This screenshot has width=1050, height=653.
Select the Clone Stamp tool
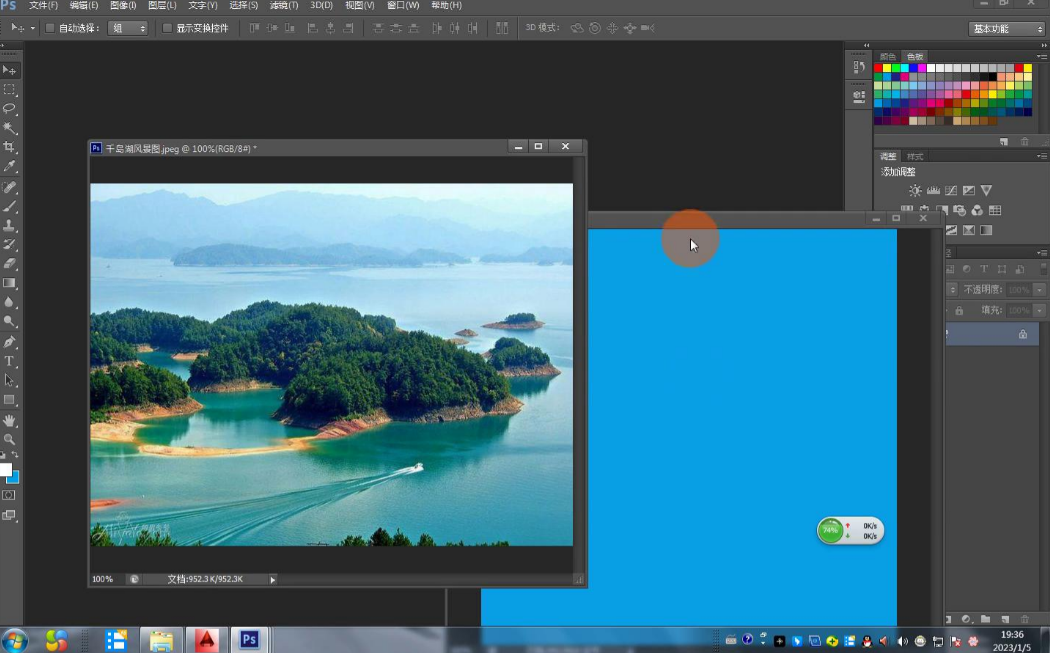click(9, 226)
